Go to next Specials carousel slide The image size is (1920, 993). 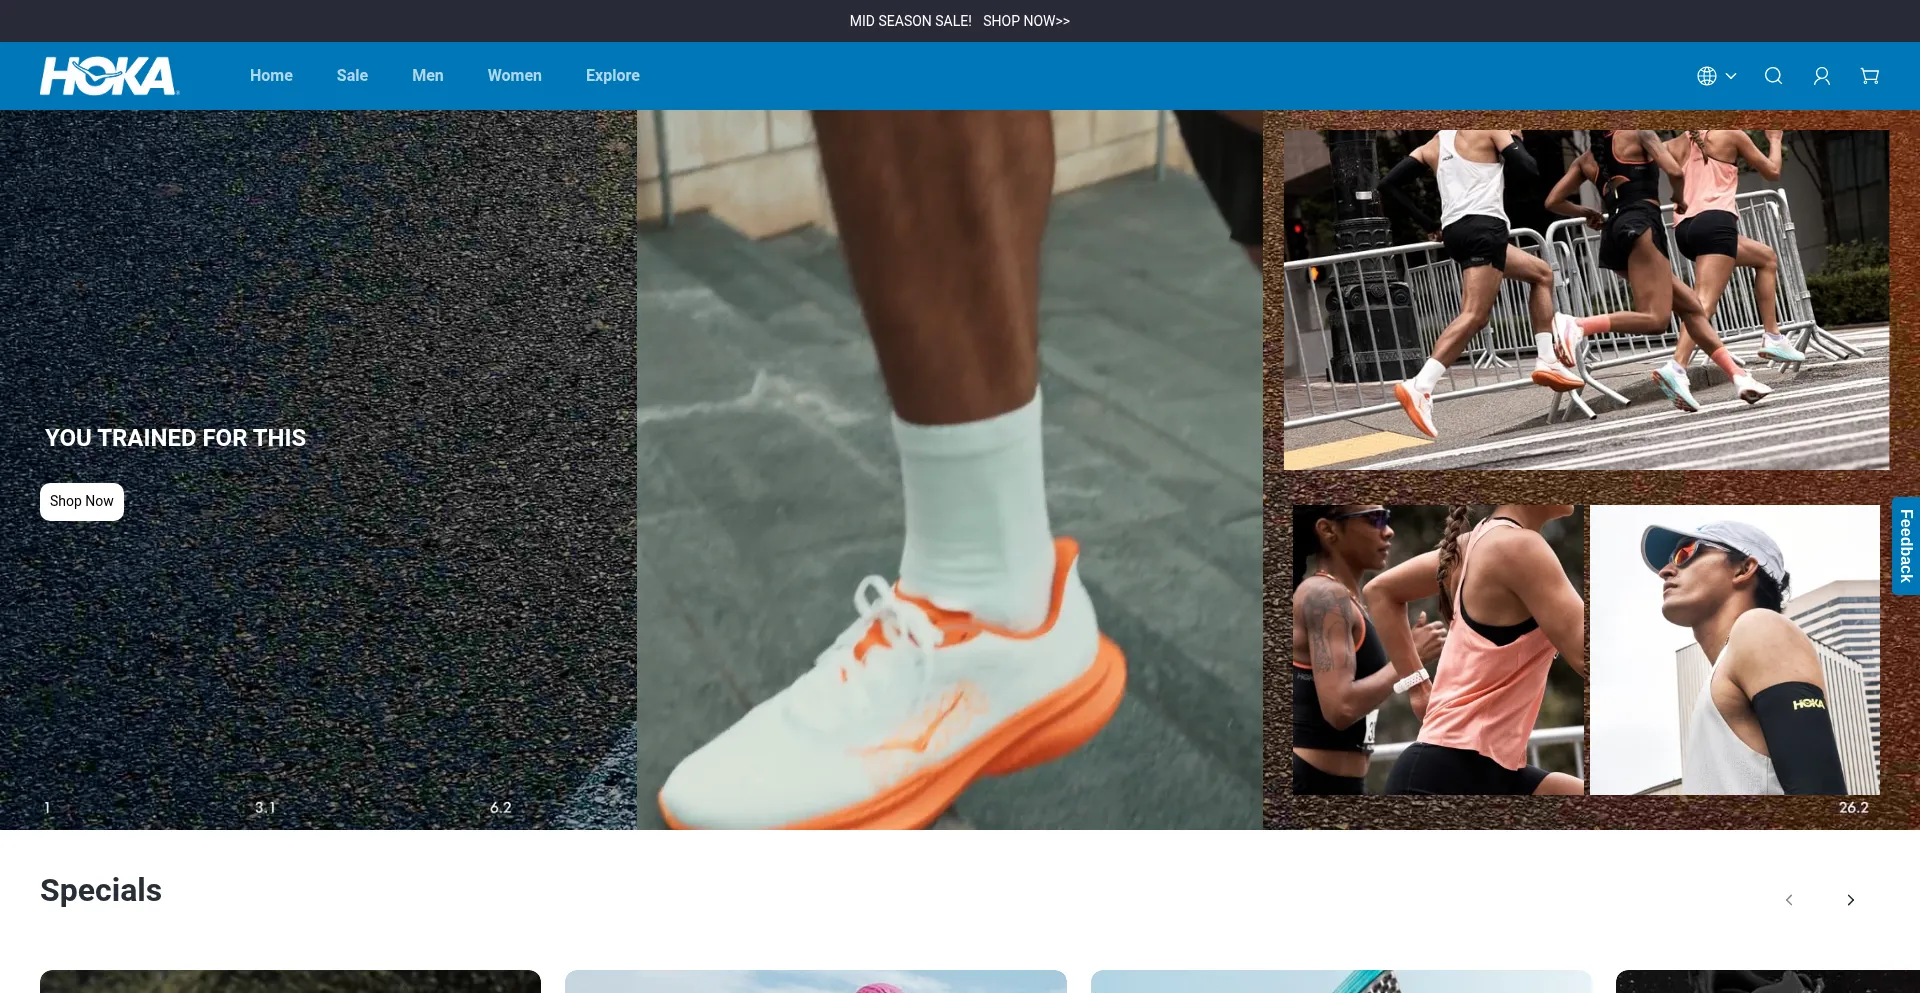coord(1850,900)
